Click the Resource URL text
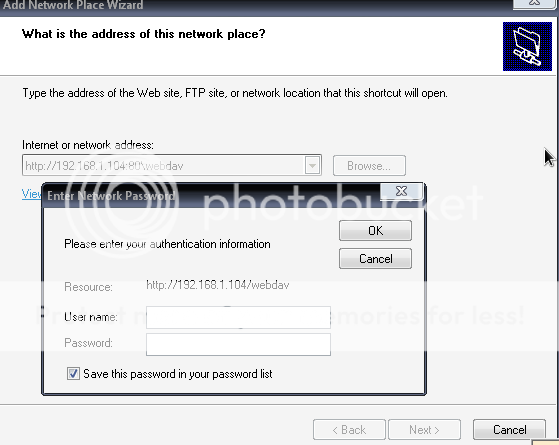 tap(217, 285)
